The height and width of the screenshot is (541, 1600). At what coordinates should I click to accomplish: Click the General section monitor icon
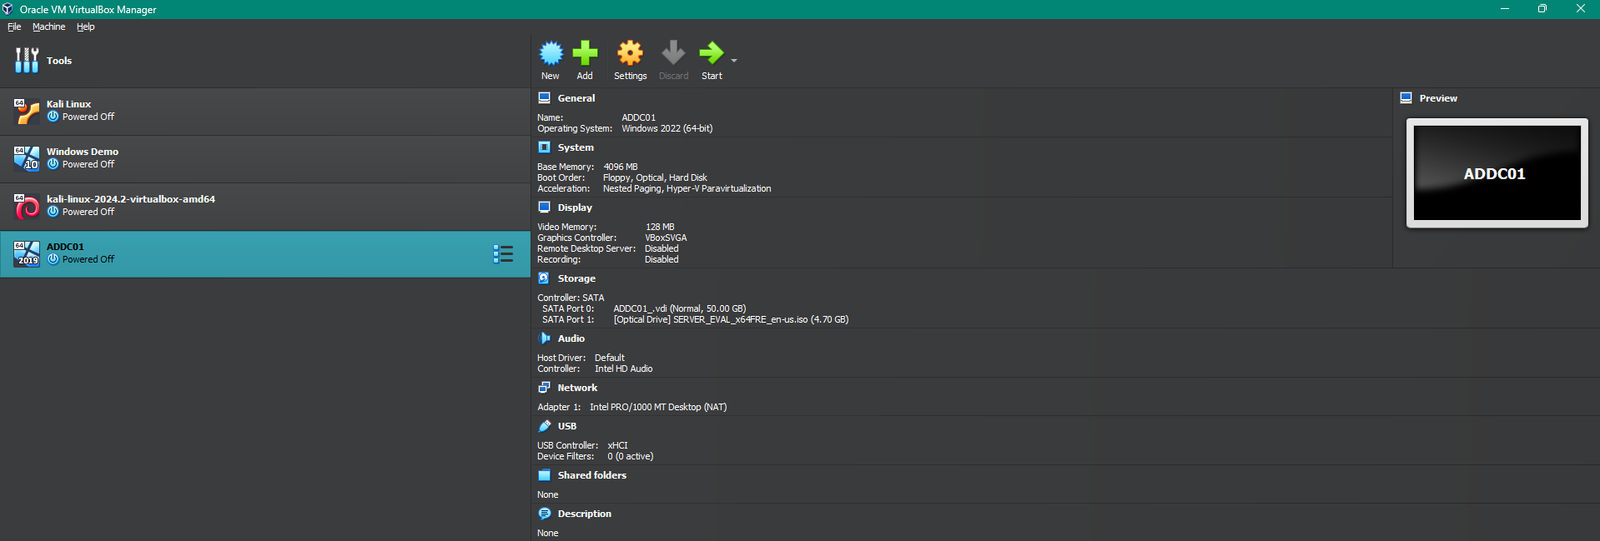click(x=544, y=98)
